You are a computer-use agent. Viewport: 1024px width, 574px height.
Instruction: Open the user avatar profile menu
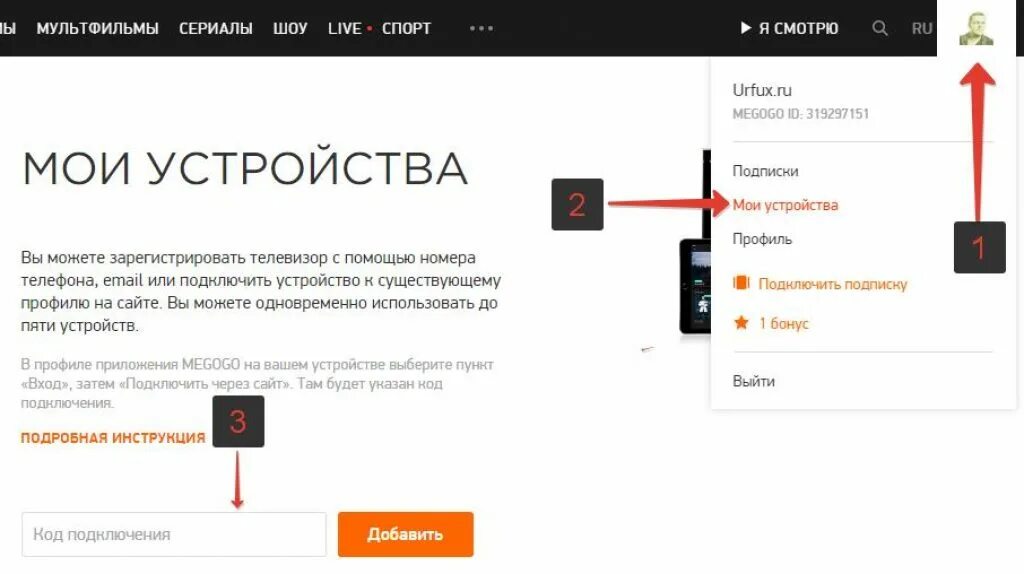click(x=976, y=28)
